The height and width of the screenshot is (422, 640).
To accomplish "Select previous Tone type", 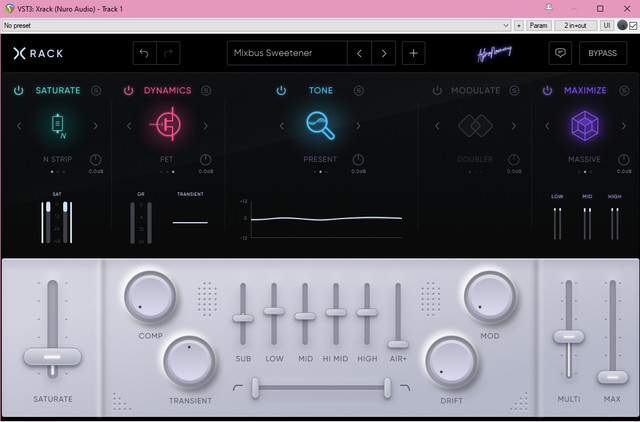I will click(282, 126).
